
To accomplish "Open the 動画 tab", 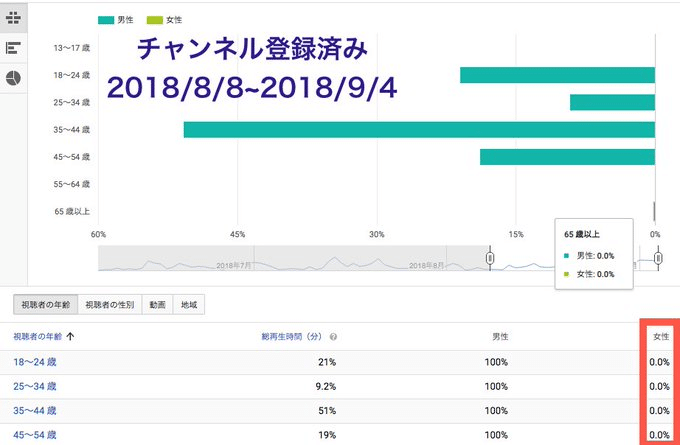I will click(x=158, y=305).
